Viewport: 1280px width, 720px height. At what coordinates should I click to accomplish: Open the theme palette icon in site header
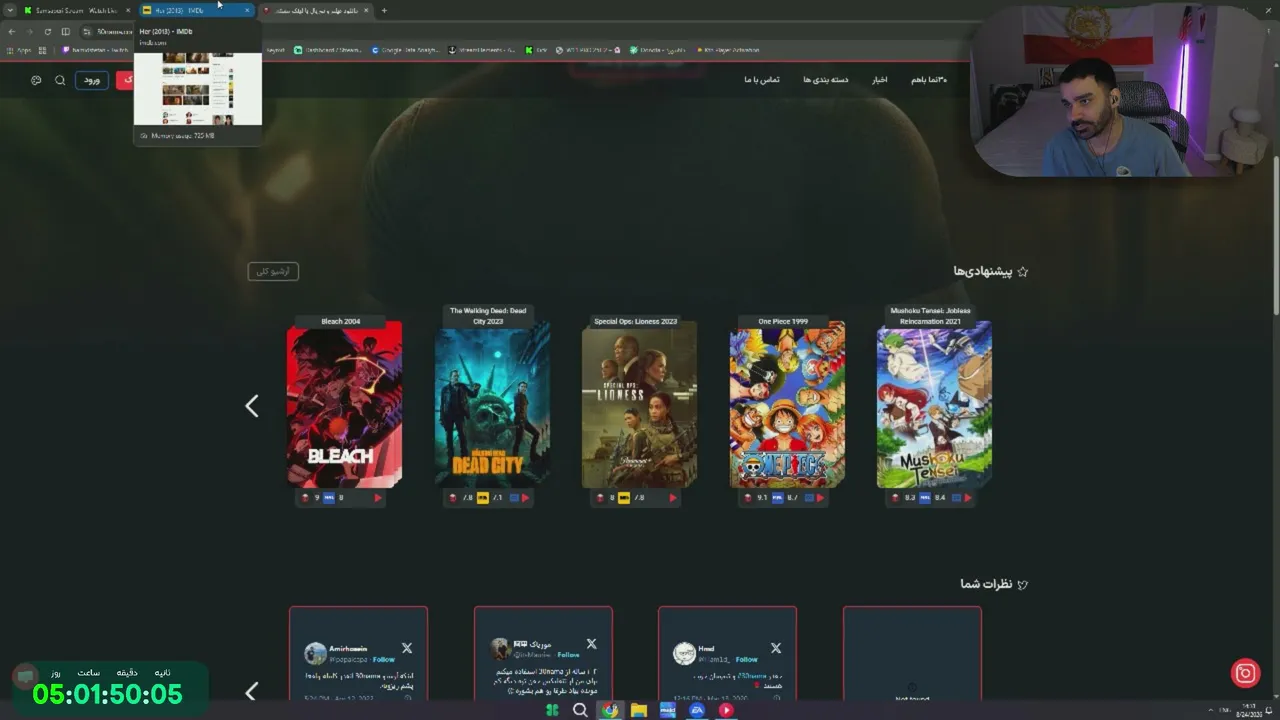pyautogui.click(x=36, y=80)
